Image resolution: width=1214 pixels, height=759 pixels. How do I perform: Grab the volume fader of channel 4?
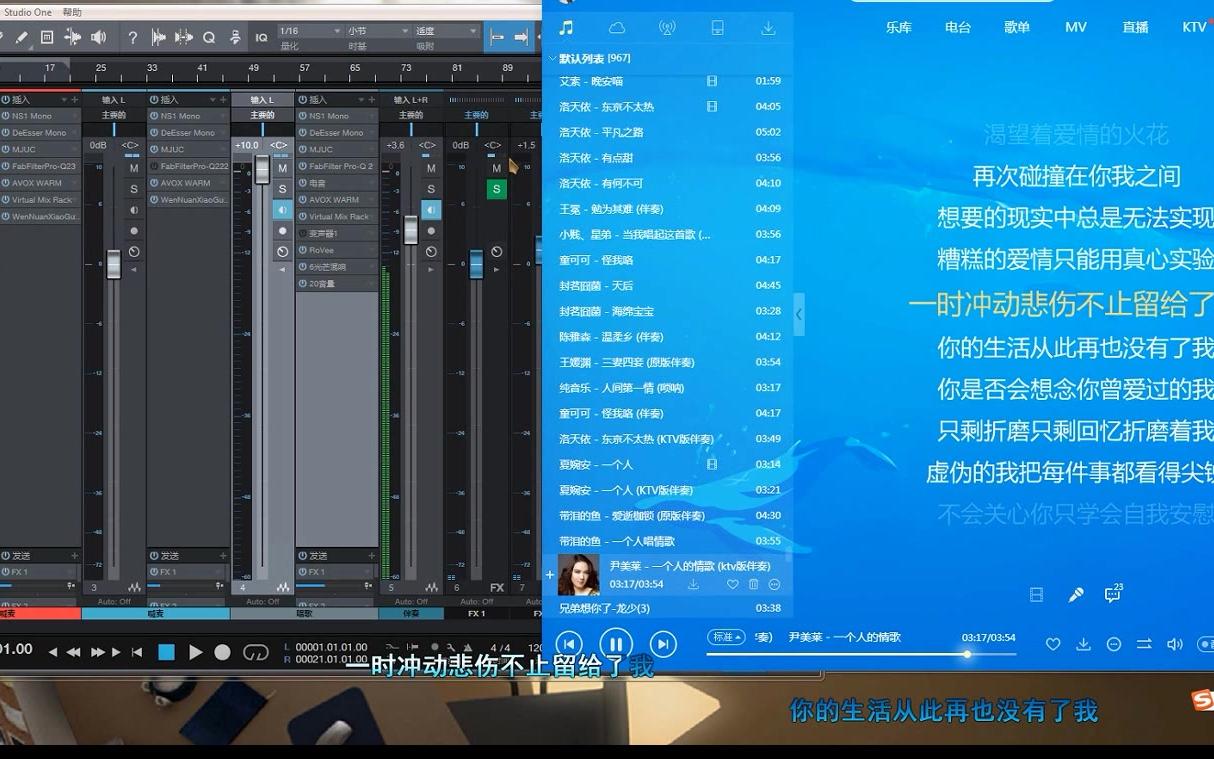pos(262,168)
